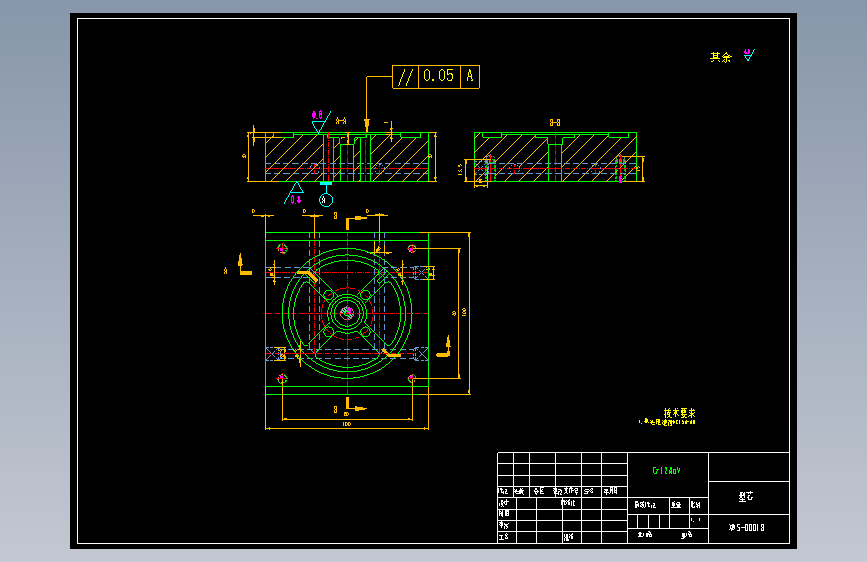Select the cyan datum A circle marker
Viewport: 867px width, 562px height.
point(326,200)
